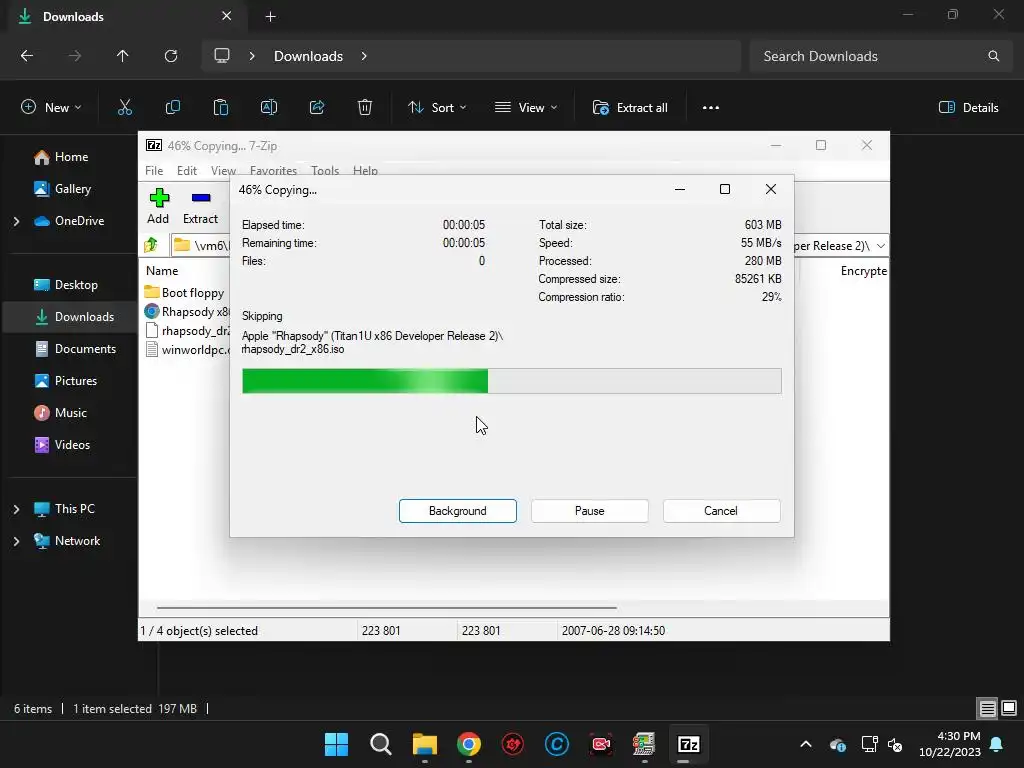The image size is (1024, 768).
Task: Click Downloads in the address breadcrumb
Action: (308, 56)
